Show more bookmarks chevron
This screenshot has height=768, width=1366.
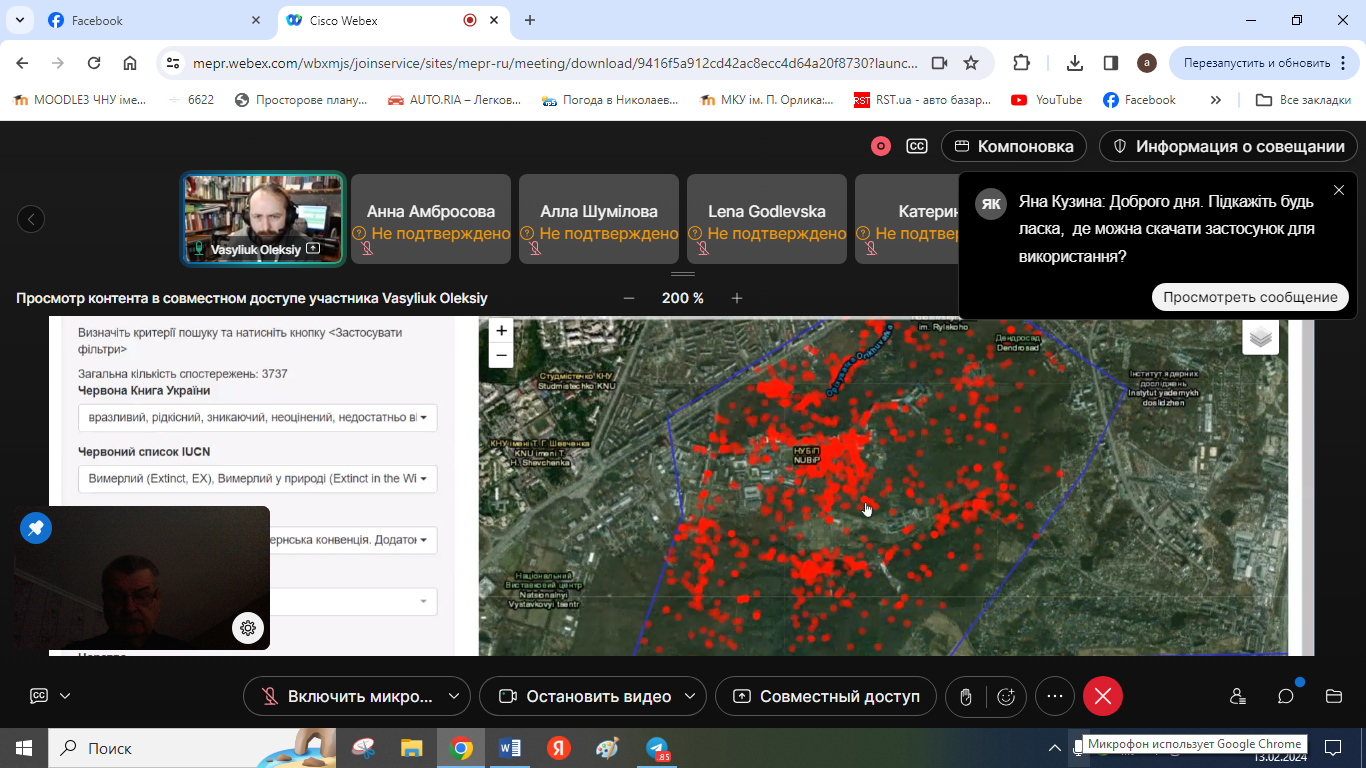coord(1216,100)
